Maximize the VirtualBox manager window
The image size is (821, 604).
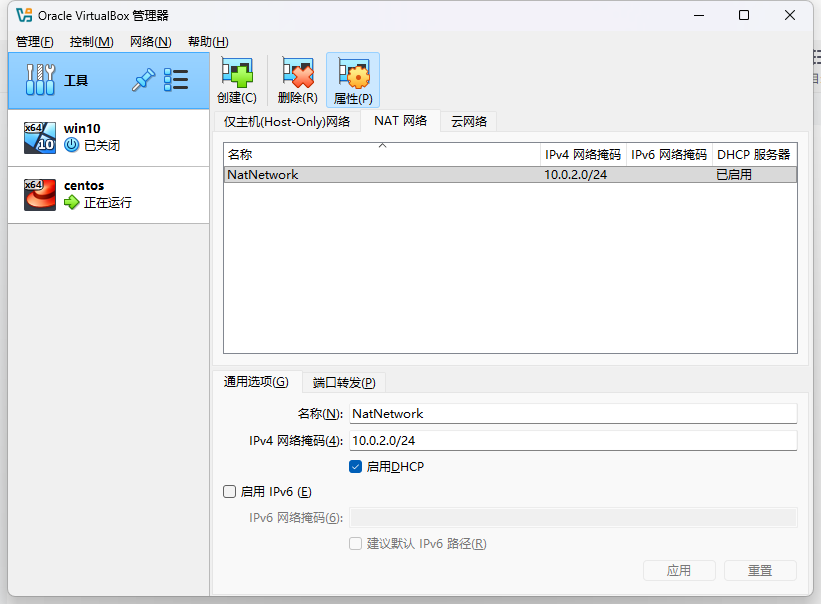744,15
